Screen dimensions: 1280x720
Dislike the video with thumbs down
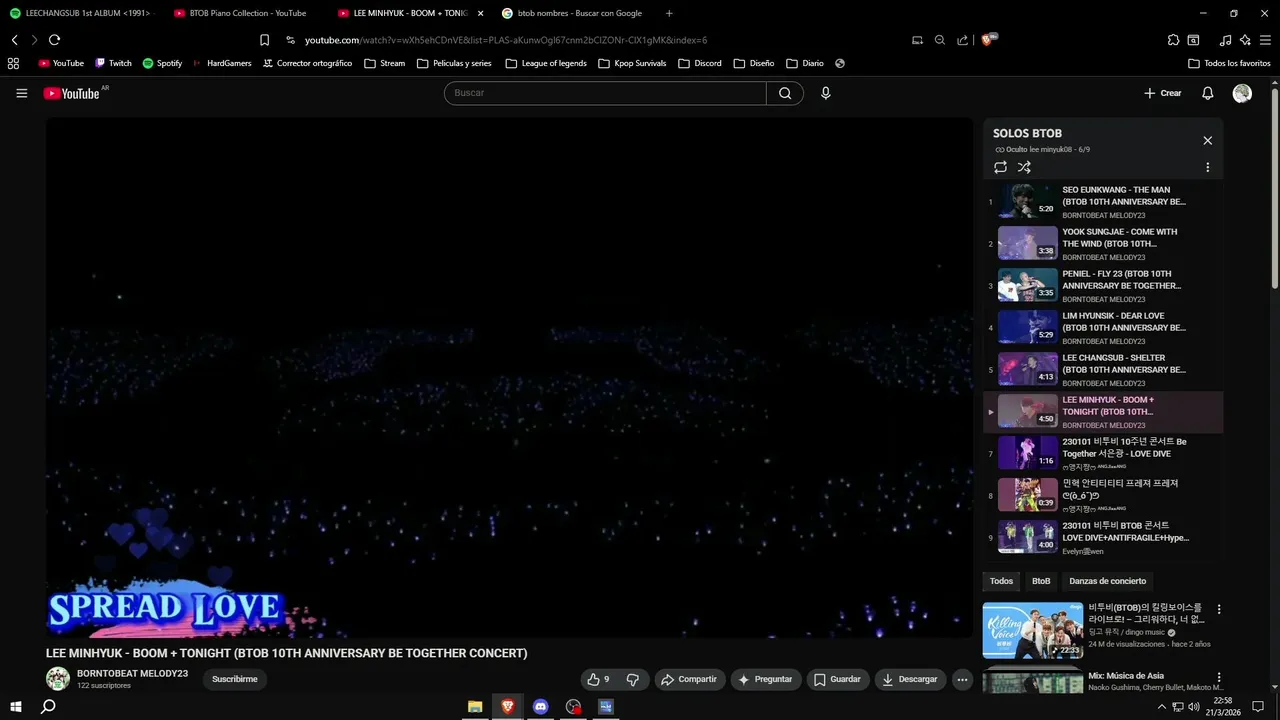[x=632, y=679]
